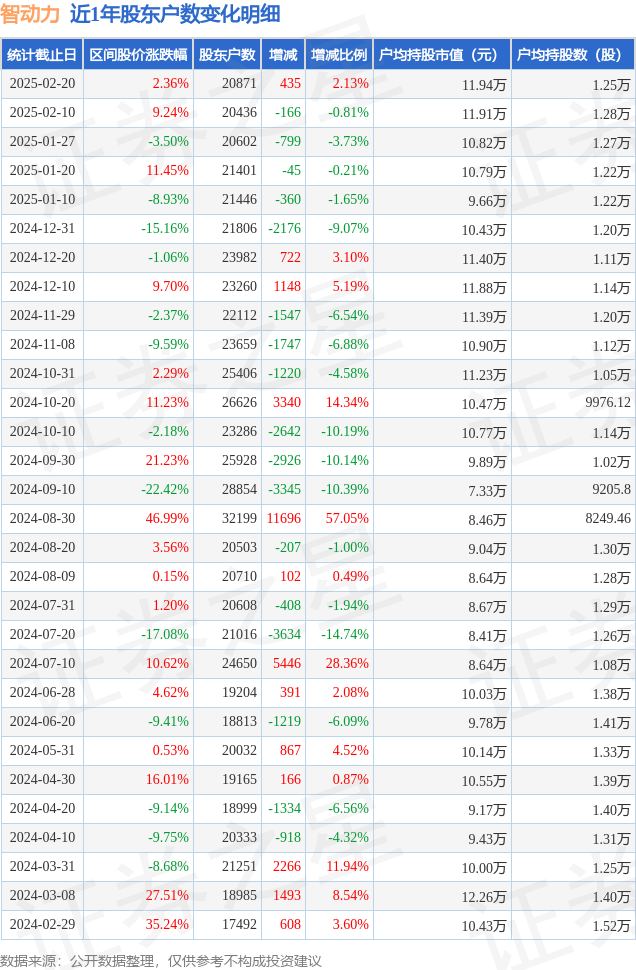Click the 户均持股数（股） column header
636x970 pixels.
pyautogui.click(x=574, y=54)
